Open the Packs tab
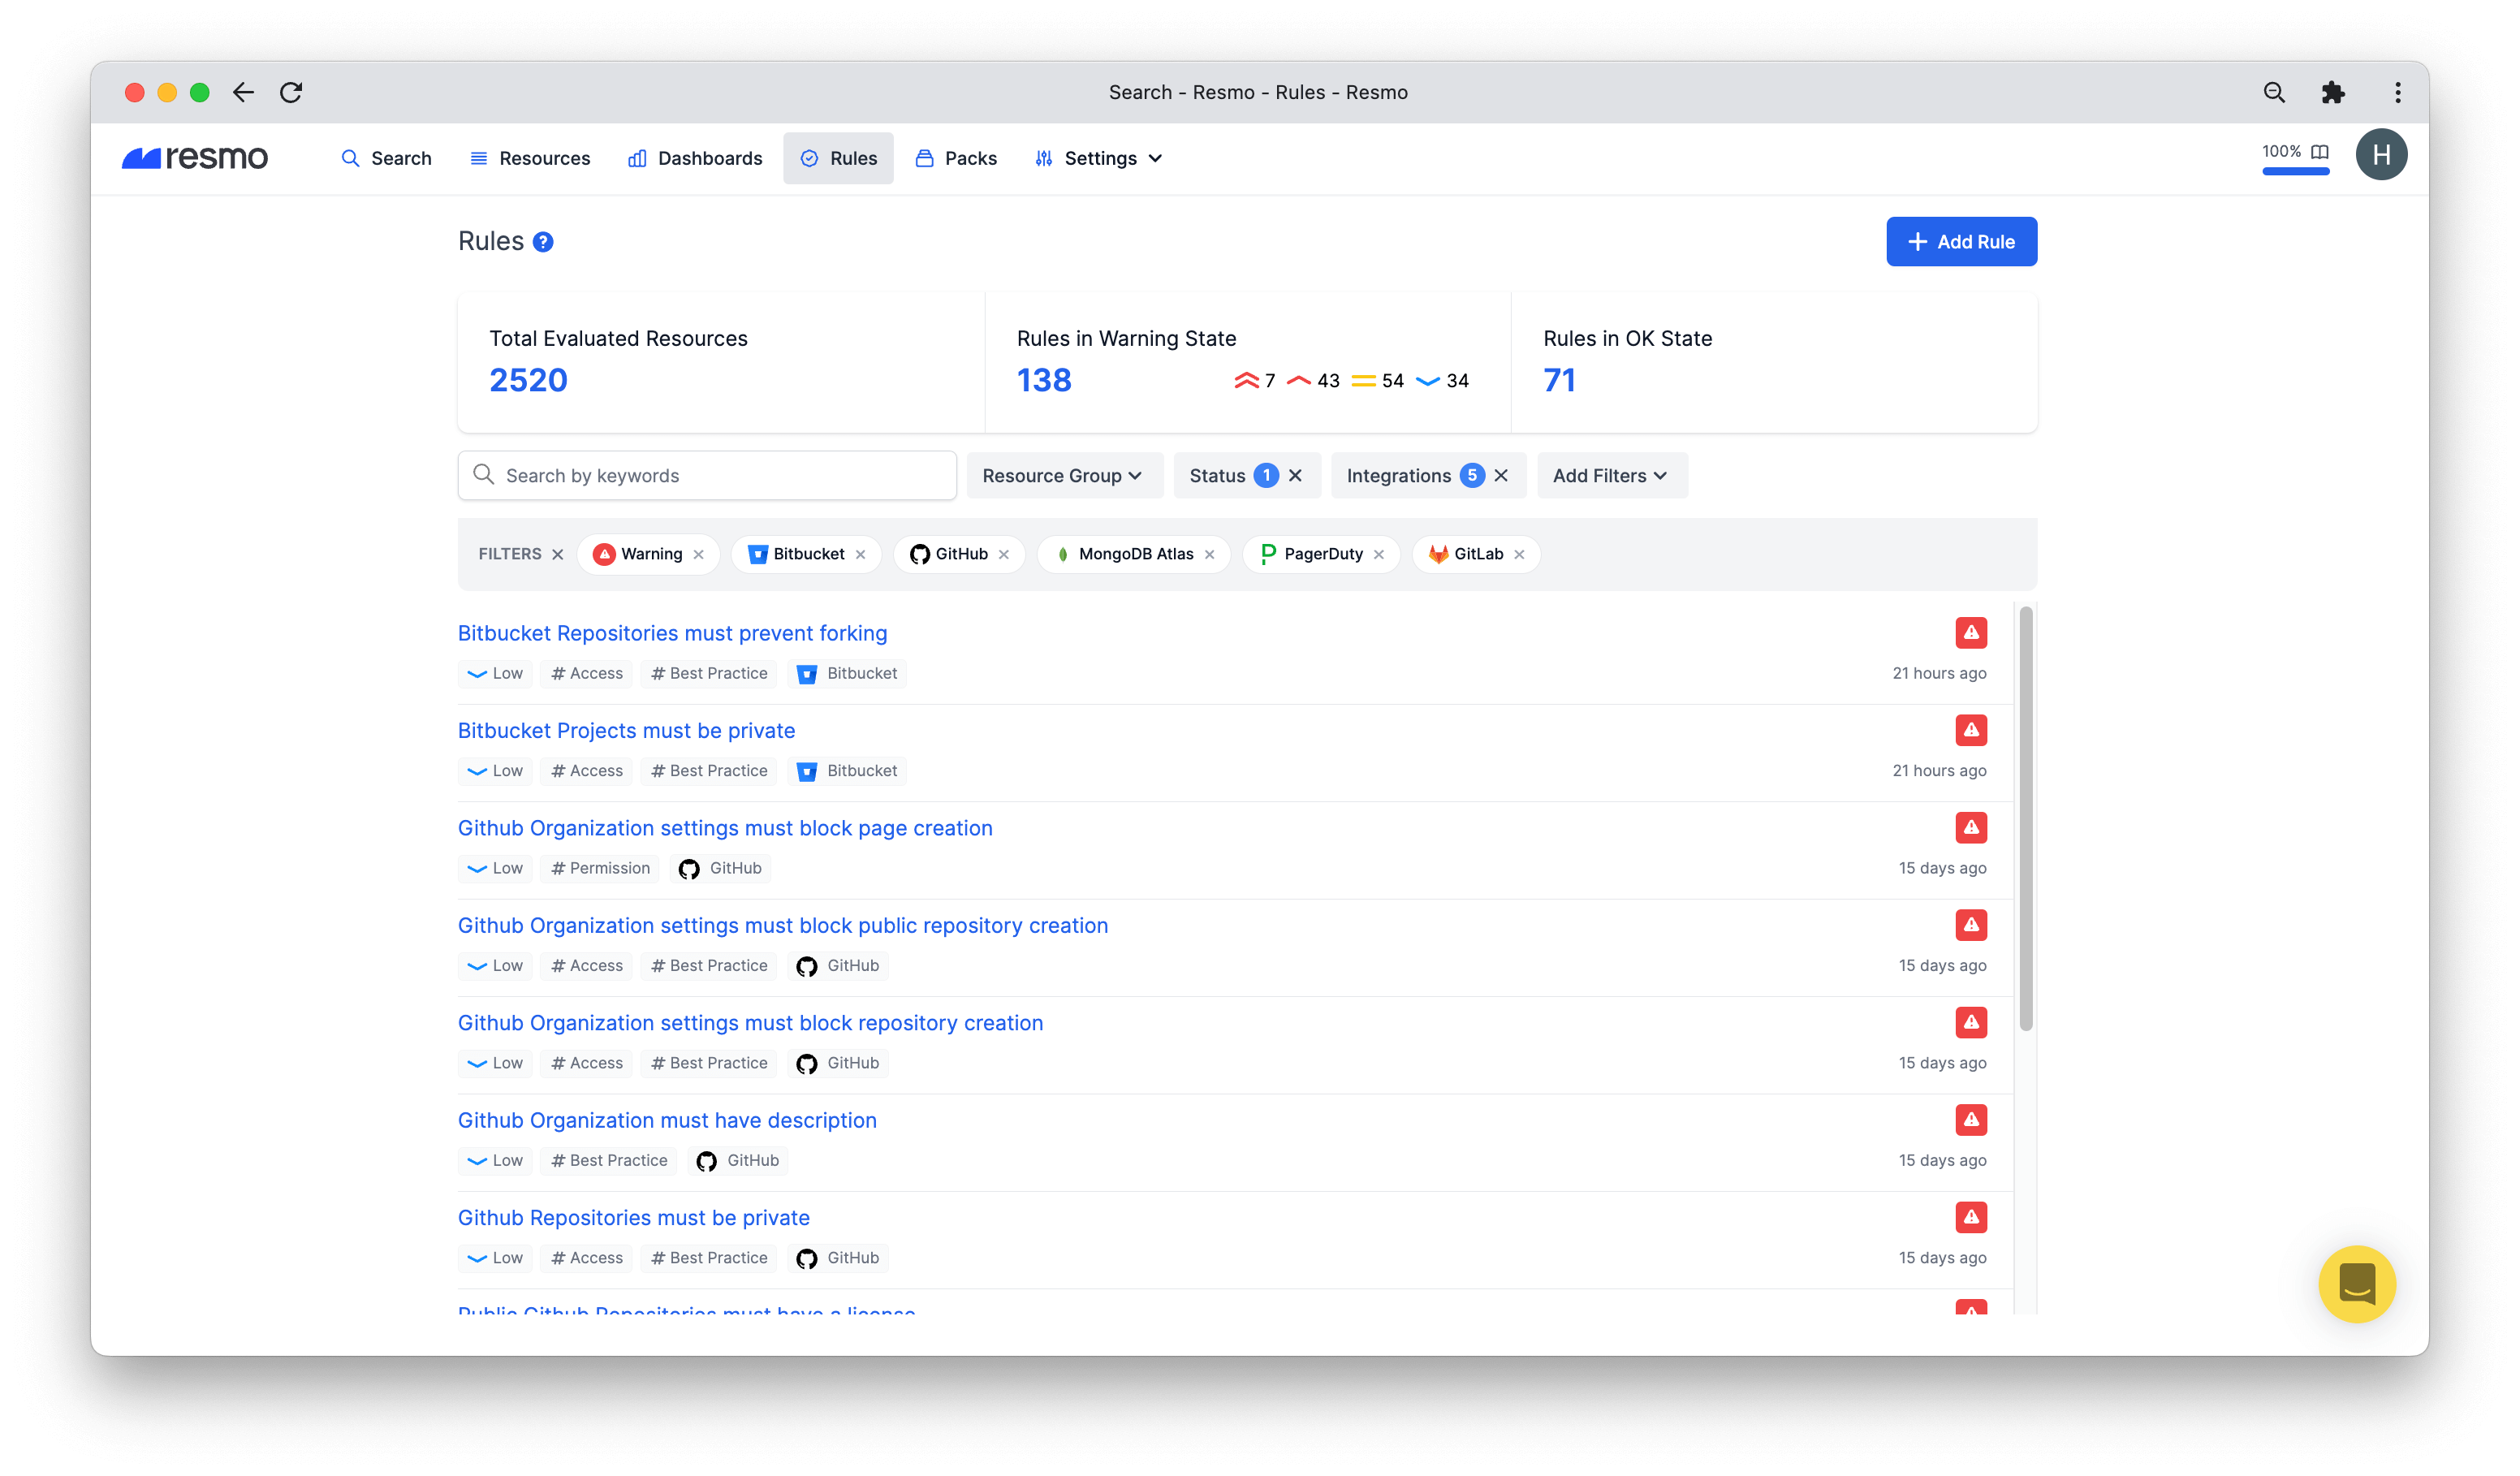This screenshot has height=1476, width=2520. pos(956,159)
